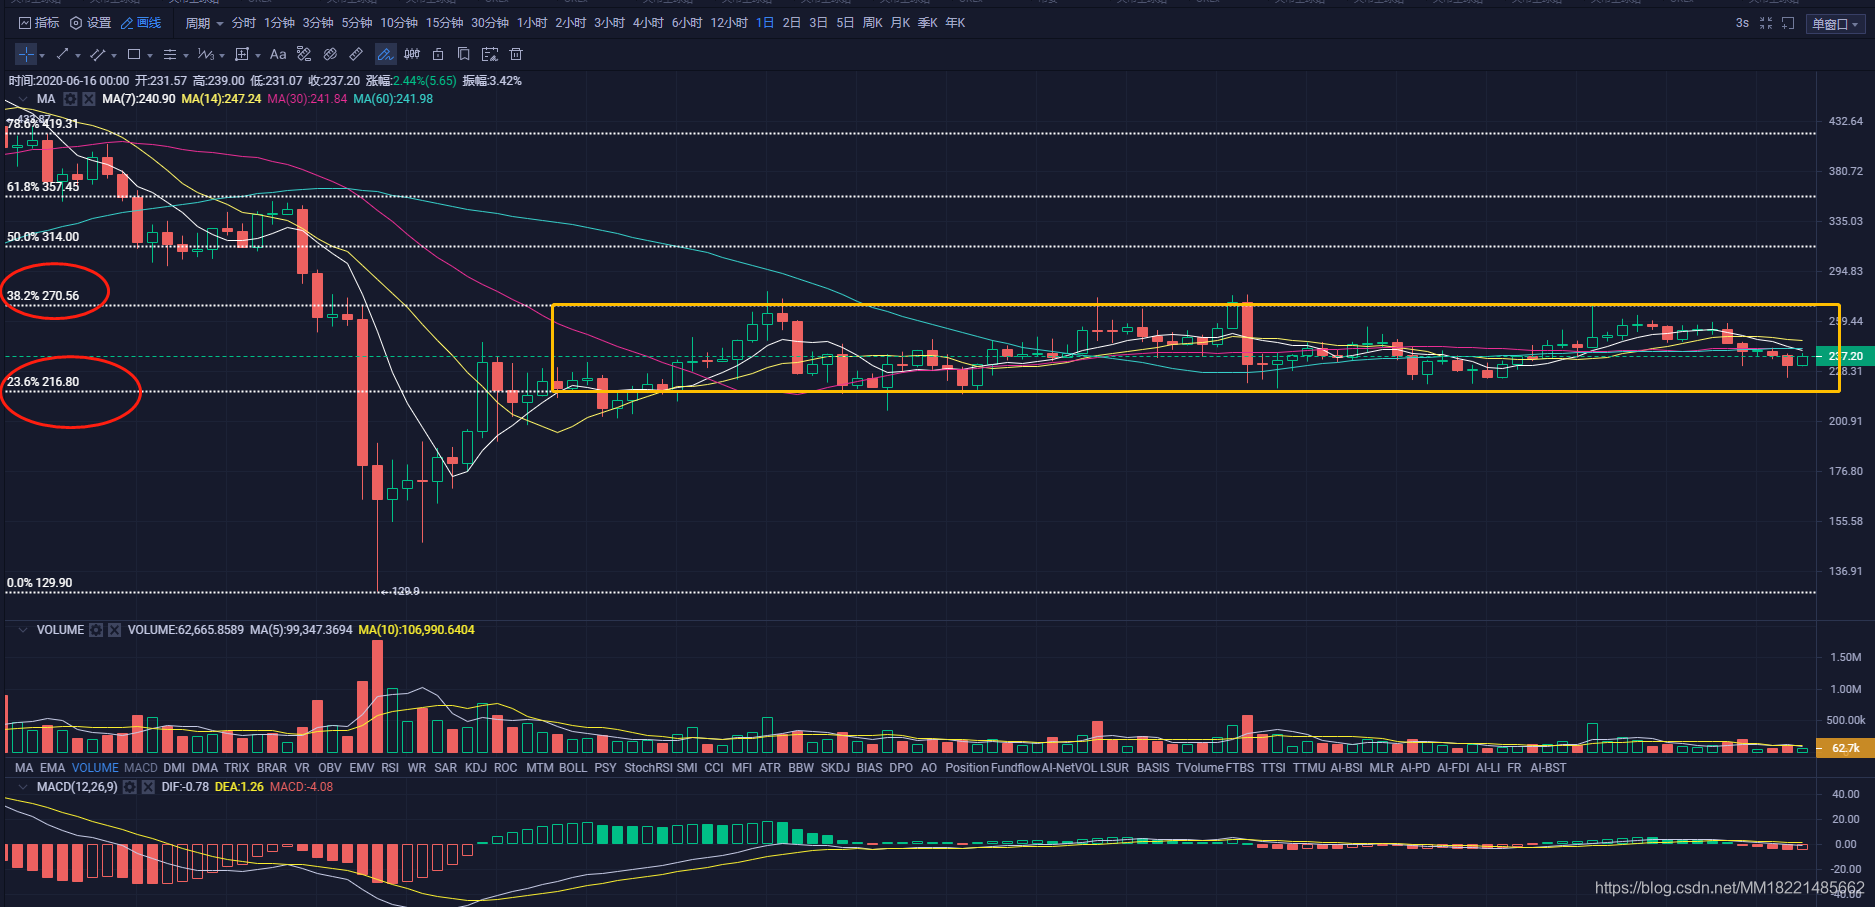Click the MA(60):241.98 legend value
Viewport: 1875px width, 907px height.
click(x=393, y=99)
